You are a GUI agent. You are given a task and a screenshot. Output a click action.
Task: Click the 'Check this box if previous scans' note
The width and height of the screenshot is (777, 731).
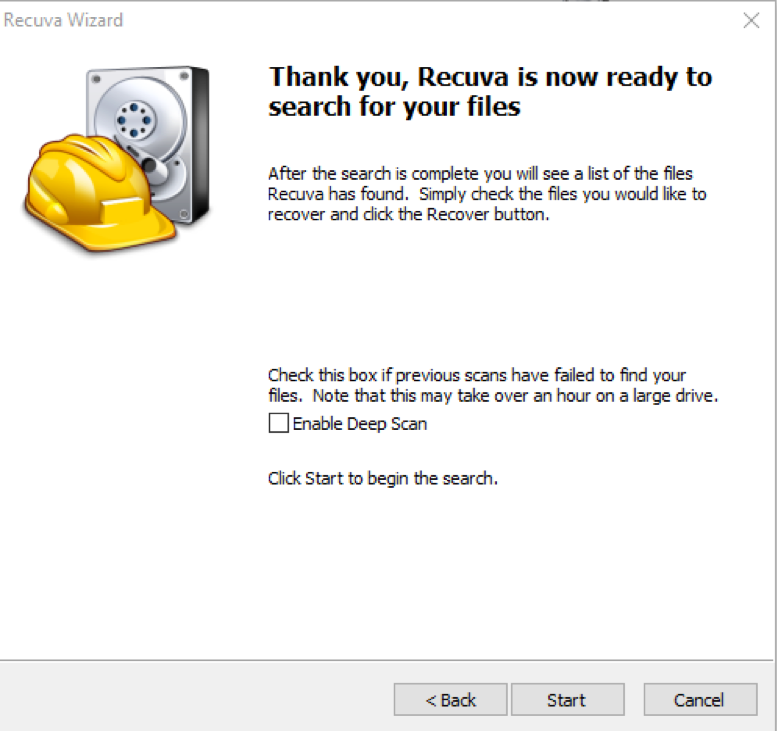[493, 385]
